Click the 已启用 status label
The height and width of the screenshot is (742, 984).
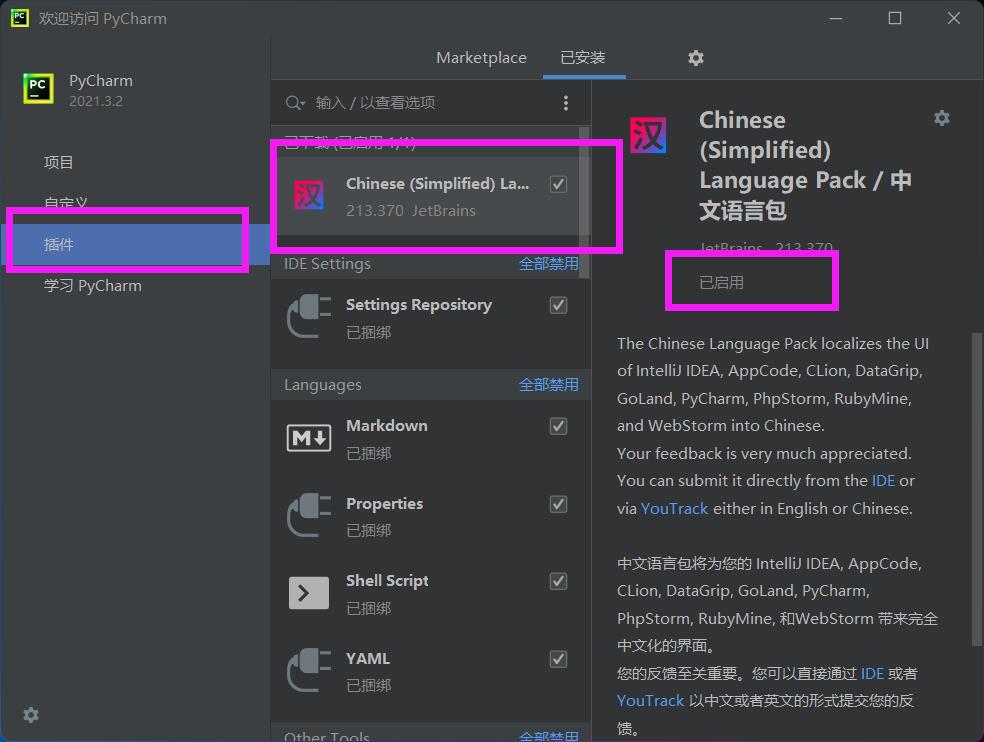click(x=721, y=282)
